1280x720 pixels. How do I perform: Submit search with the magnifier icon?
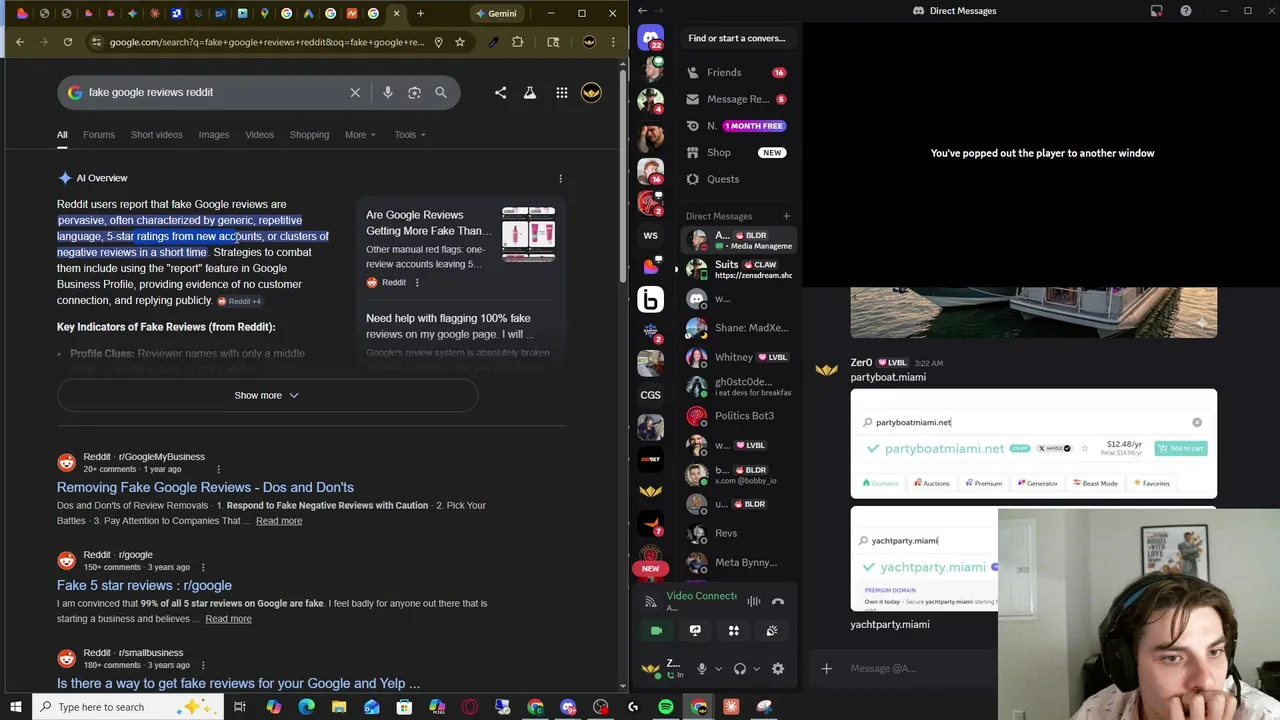click(441, 92)
